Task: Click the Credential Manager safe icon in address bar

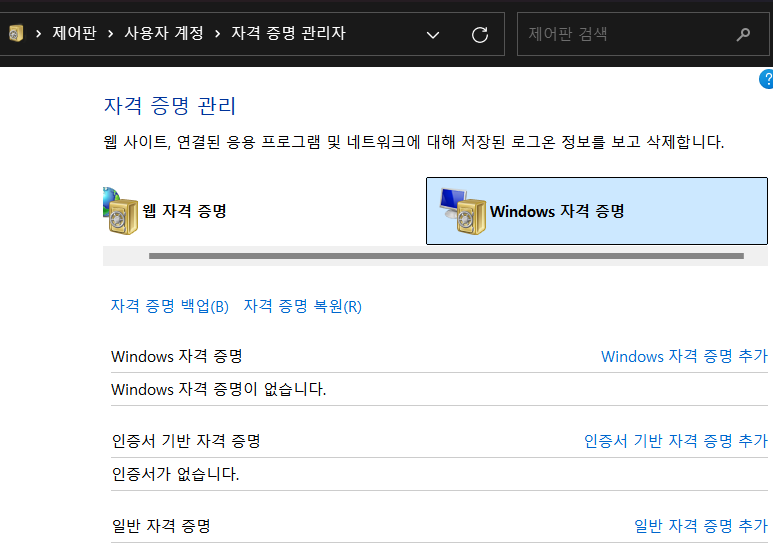Action: click(16, 34)
